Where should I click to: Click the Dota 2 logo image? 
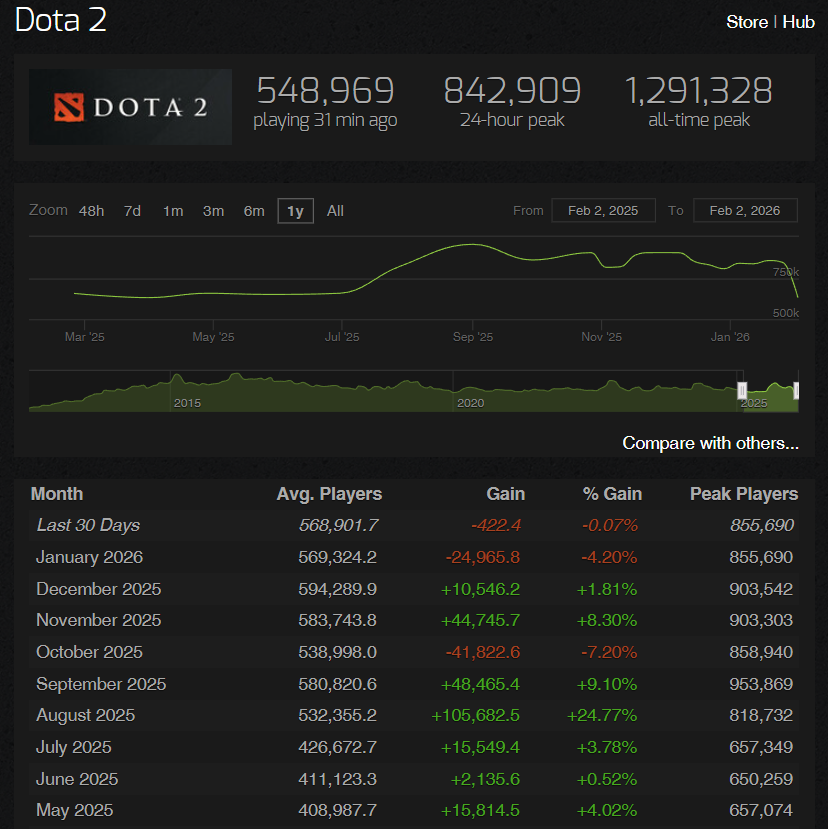129,106
